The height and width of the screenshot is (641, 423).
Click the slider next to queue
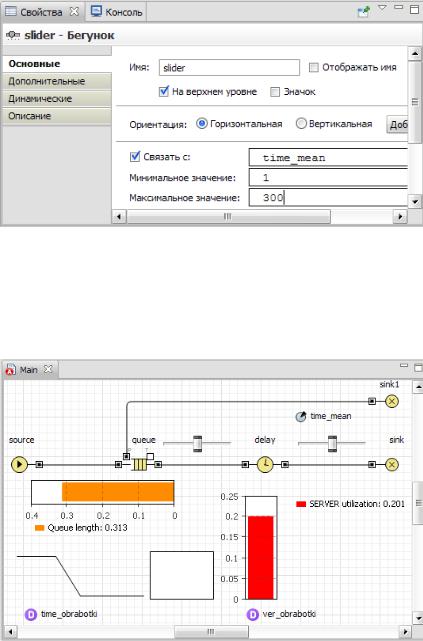pyautogui.click(x=197, y=443)
